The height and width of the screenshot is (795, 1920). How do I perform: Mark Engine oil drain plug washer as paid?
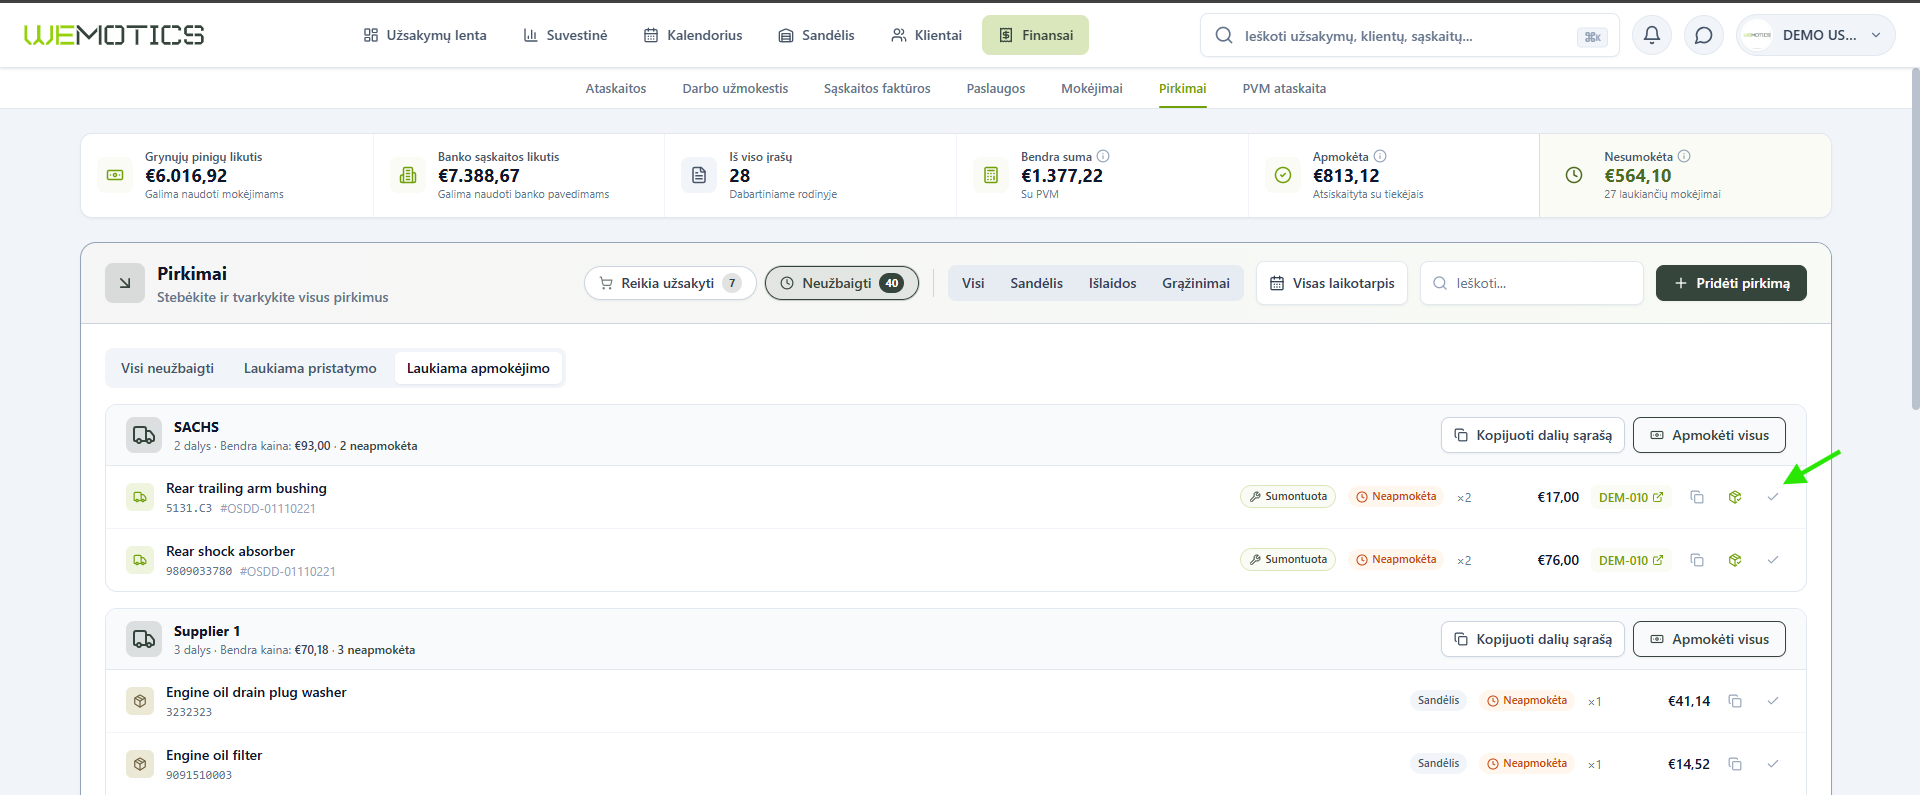click(1773, 701)
